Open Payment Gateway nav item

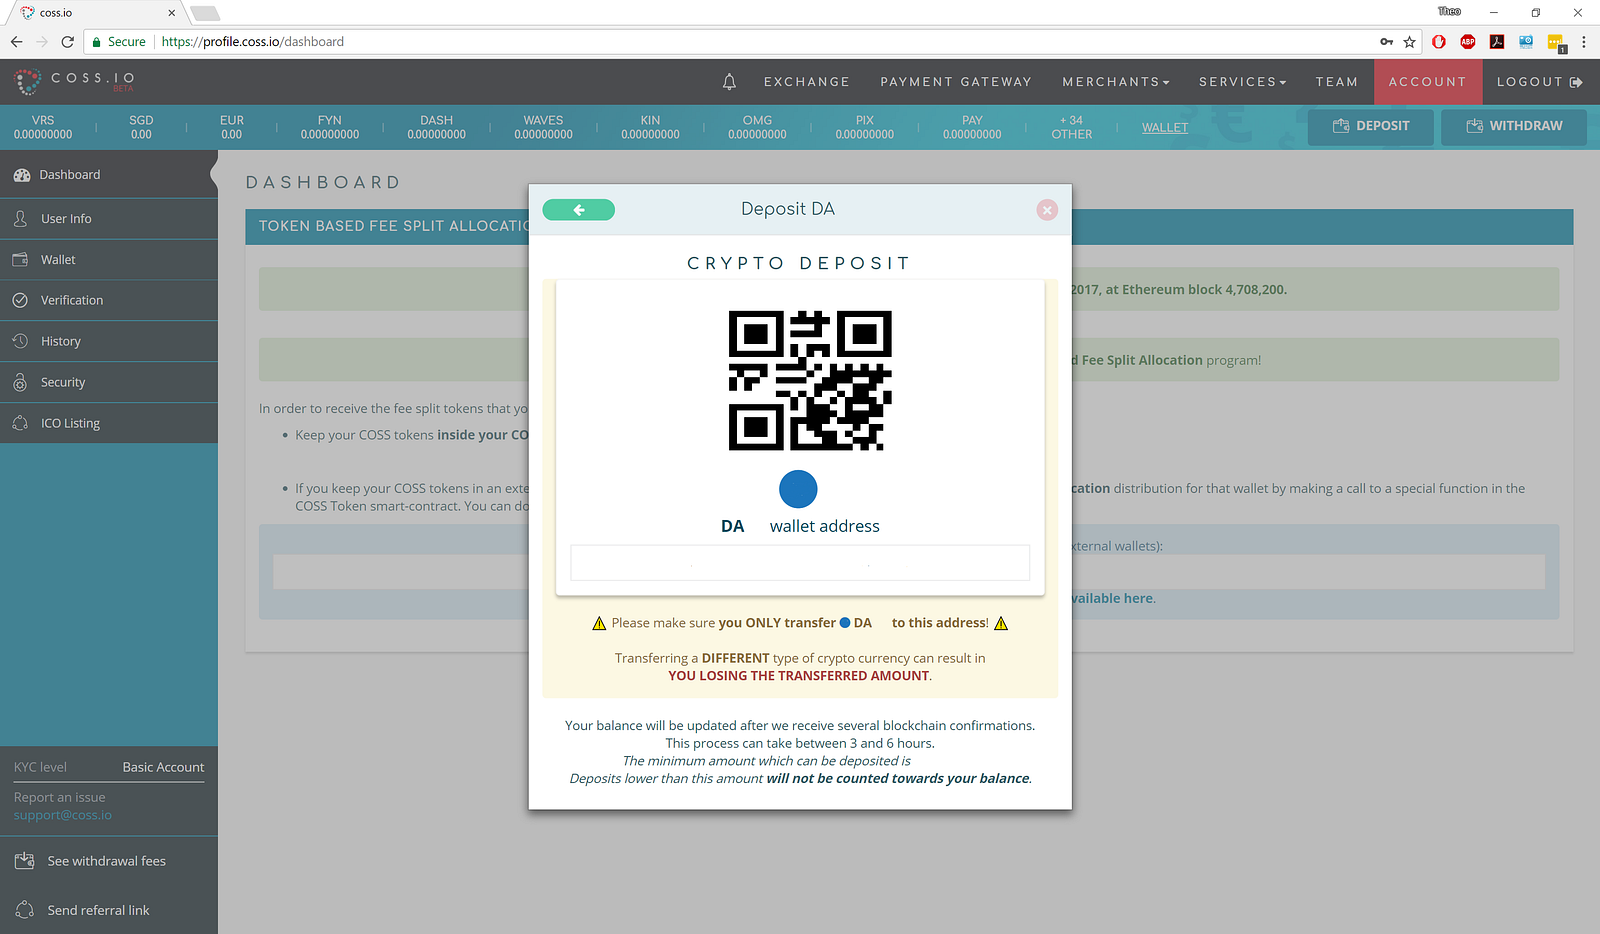tap(956, 82)
